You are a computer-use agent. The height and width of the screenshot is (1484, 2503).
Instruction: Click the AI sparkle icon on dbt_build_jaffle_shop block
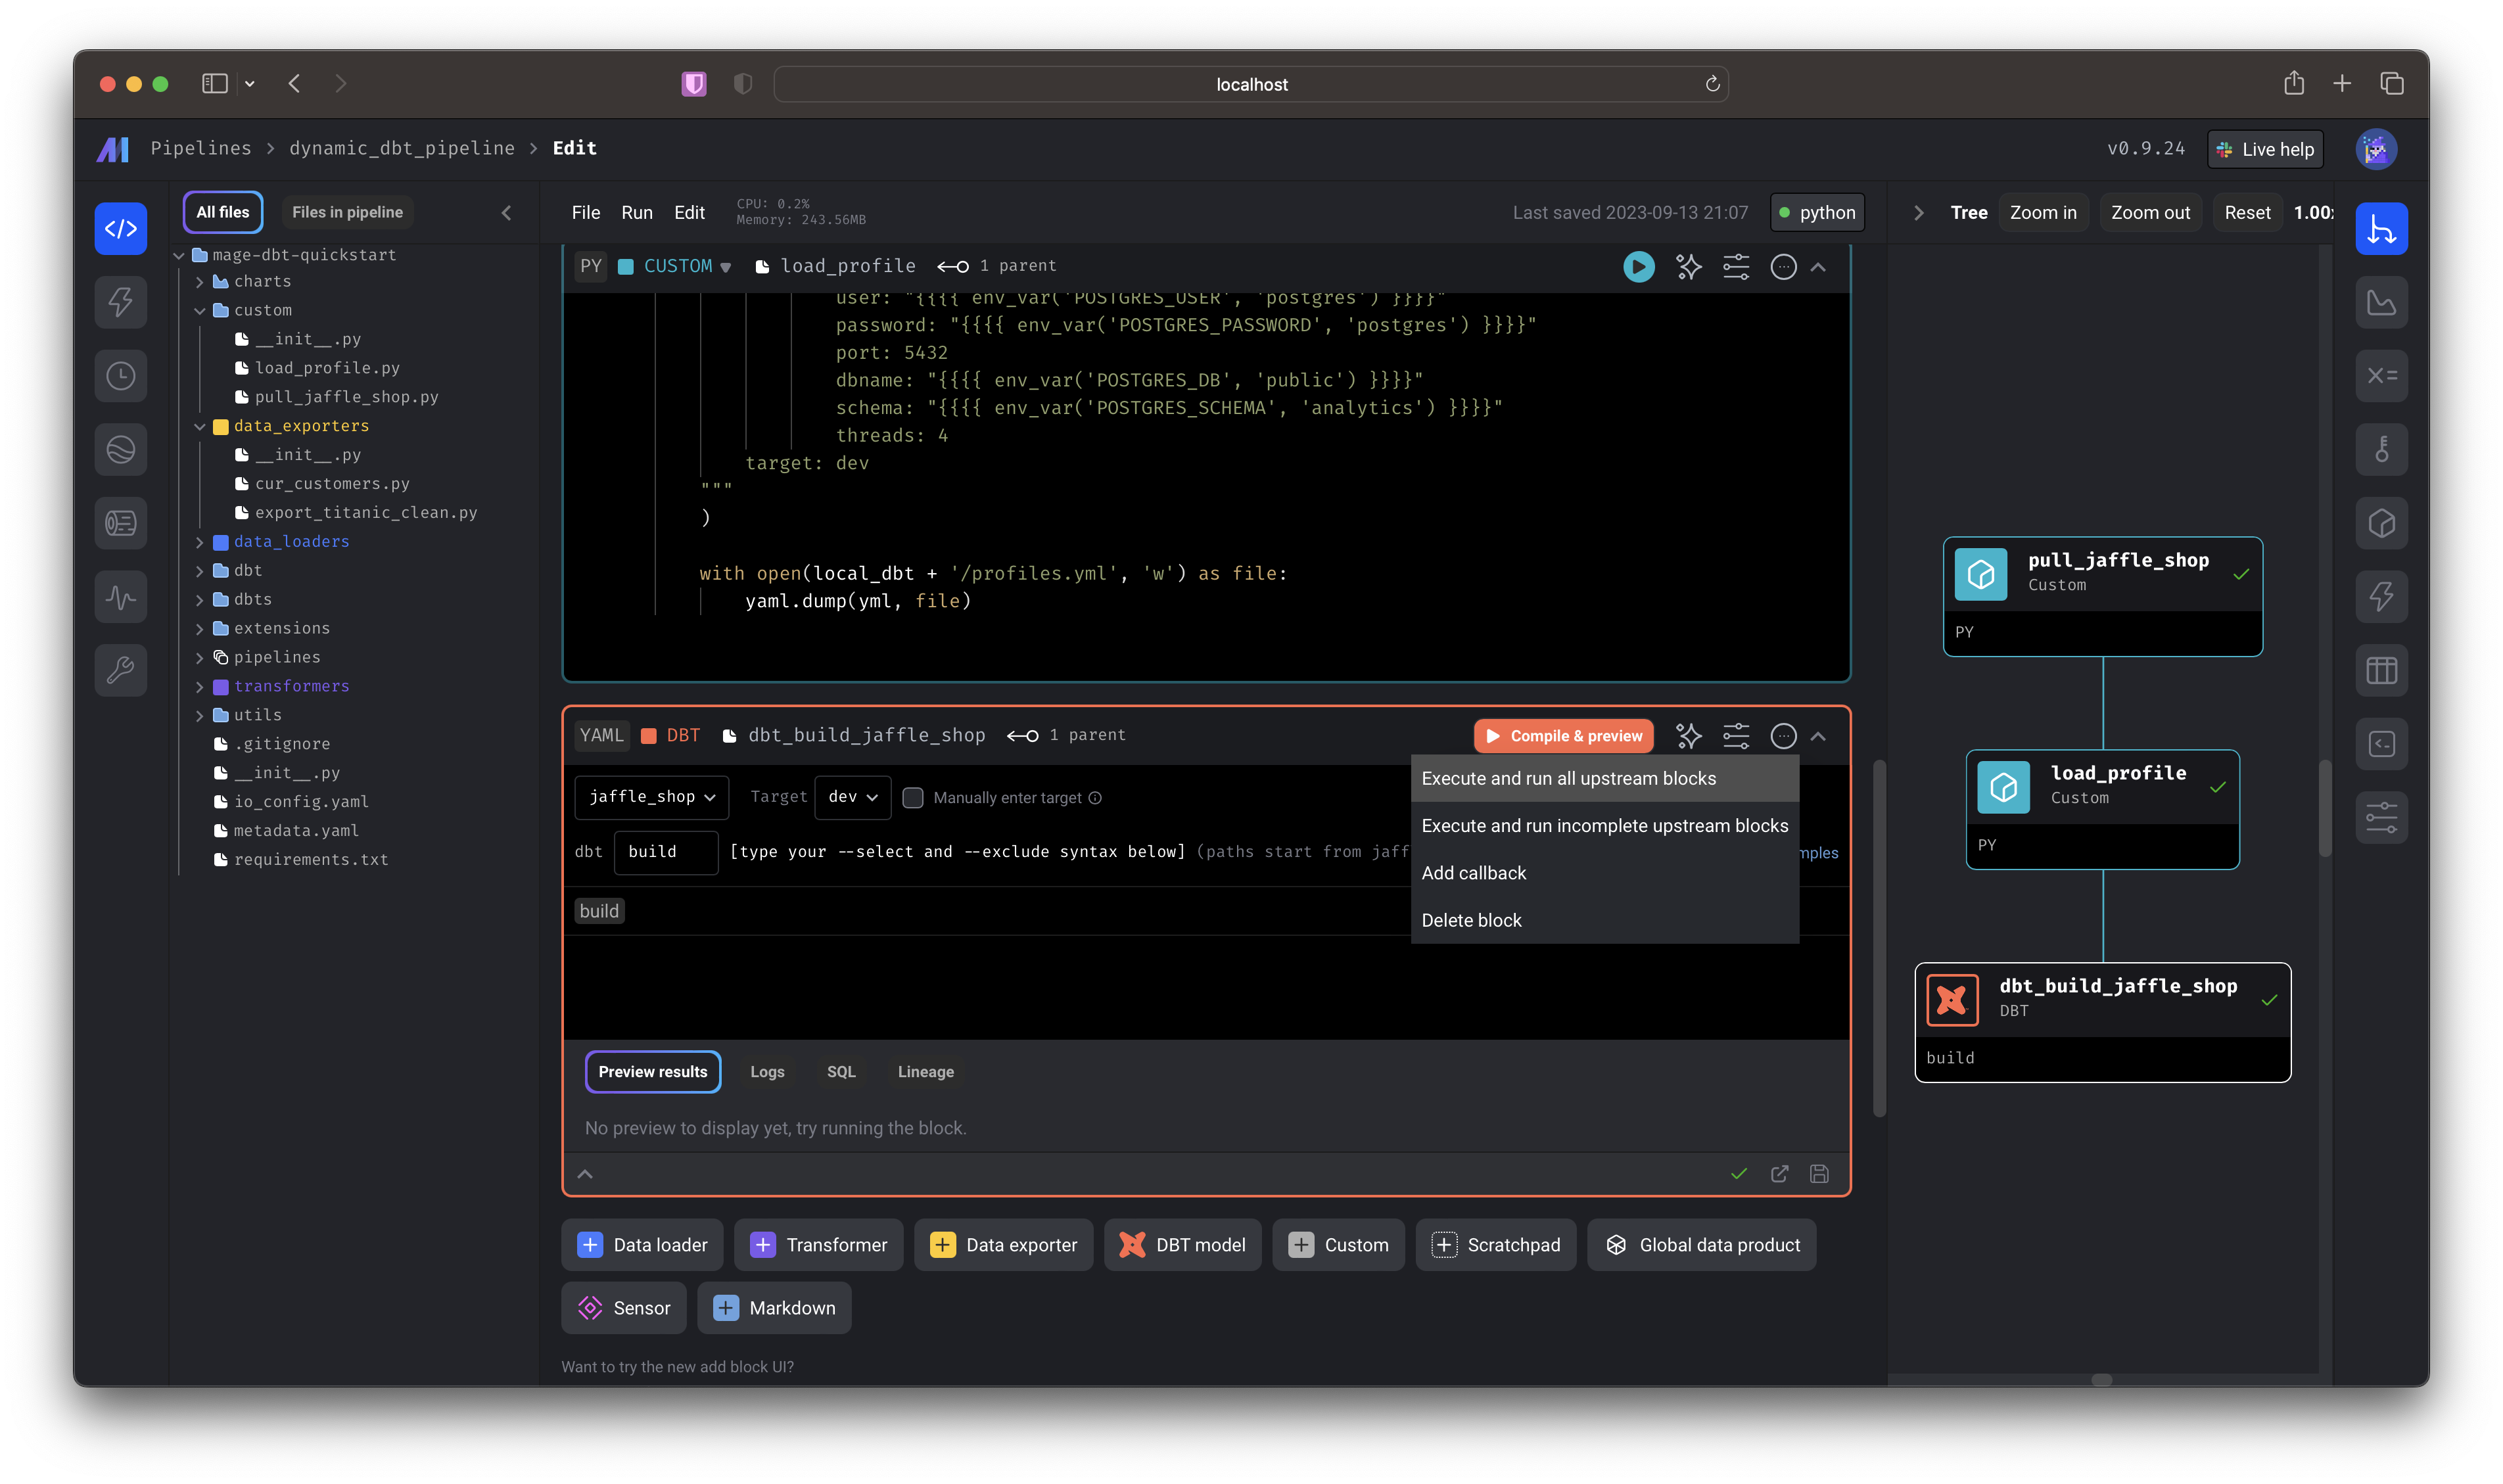point(1688,736)
